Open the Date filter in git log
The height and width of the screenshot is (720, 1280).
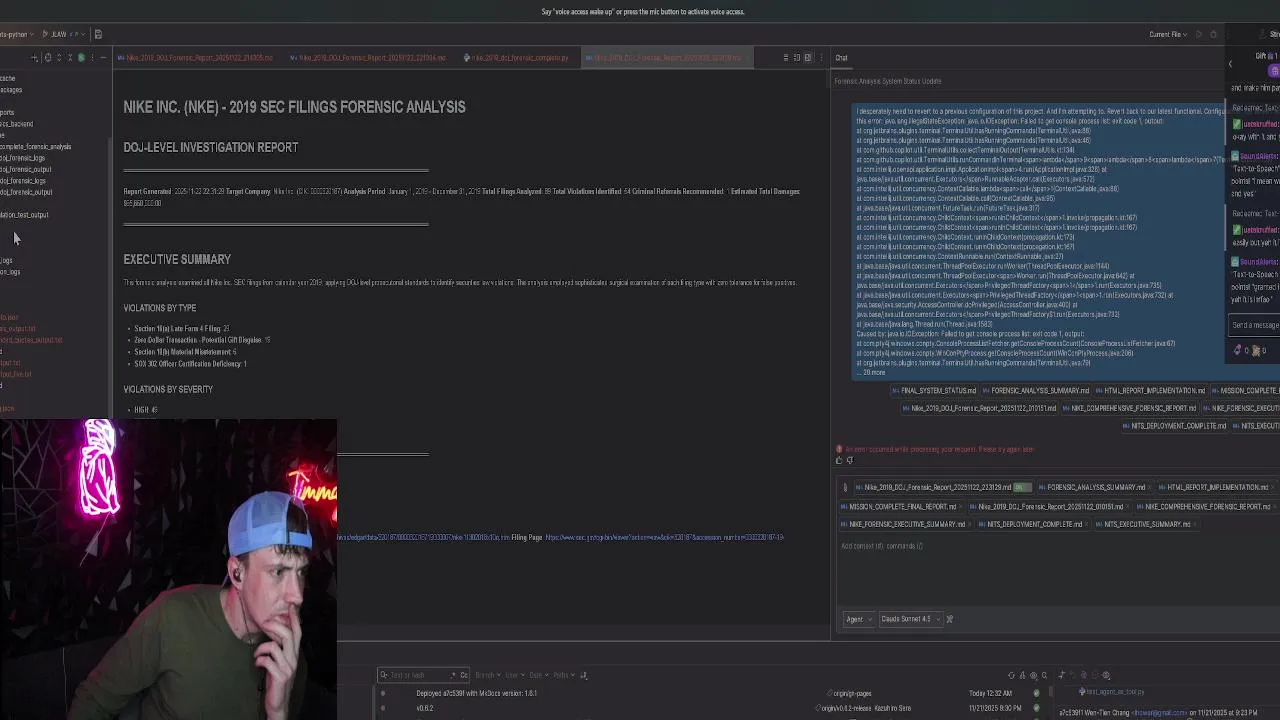pyautogui.click(x=538, y=675)
